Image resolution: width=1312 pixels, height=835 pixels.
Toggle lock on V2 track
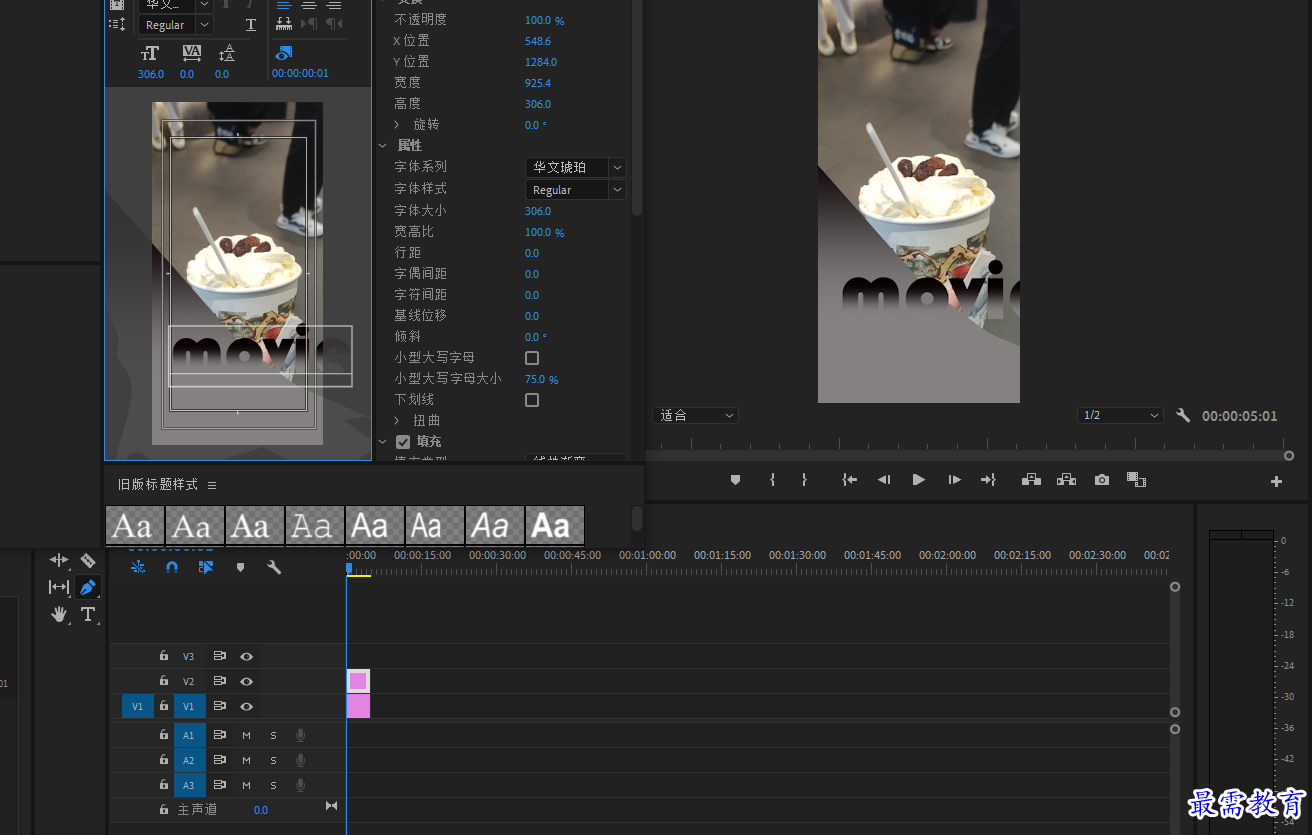pos(164,681)
